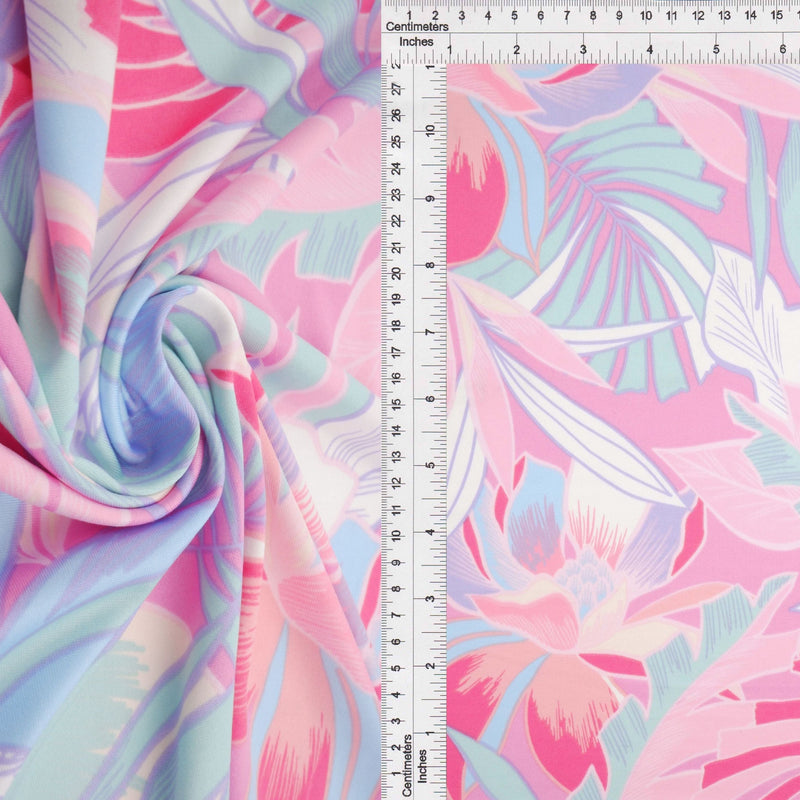
Task: Select the flat floral fabric swatch beside rulers
Action: pyautogui.click(x=623, y=432)
